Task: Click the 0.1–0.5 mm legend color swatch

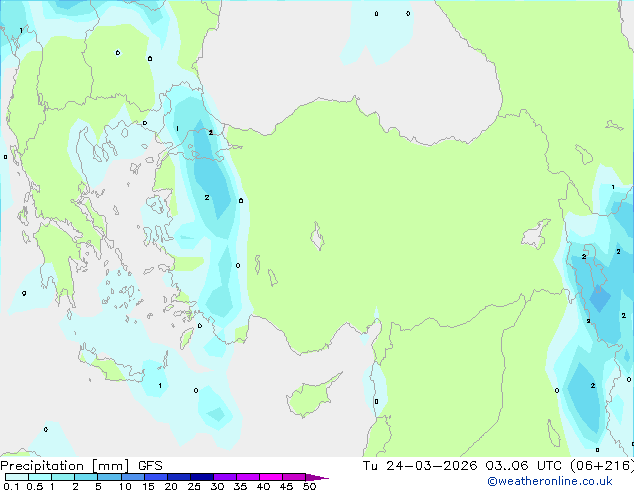Action: [x=17, y=477]
